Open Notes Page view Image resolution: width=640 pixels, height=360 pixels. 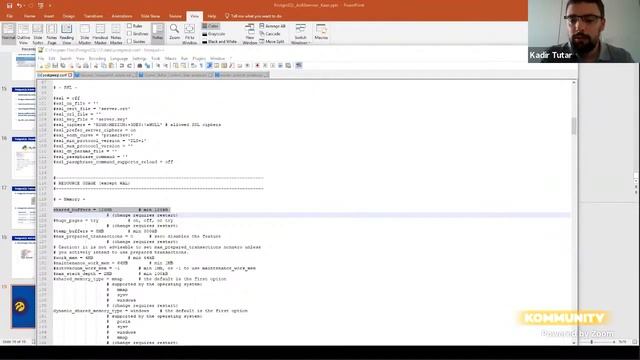(51, 34)
